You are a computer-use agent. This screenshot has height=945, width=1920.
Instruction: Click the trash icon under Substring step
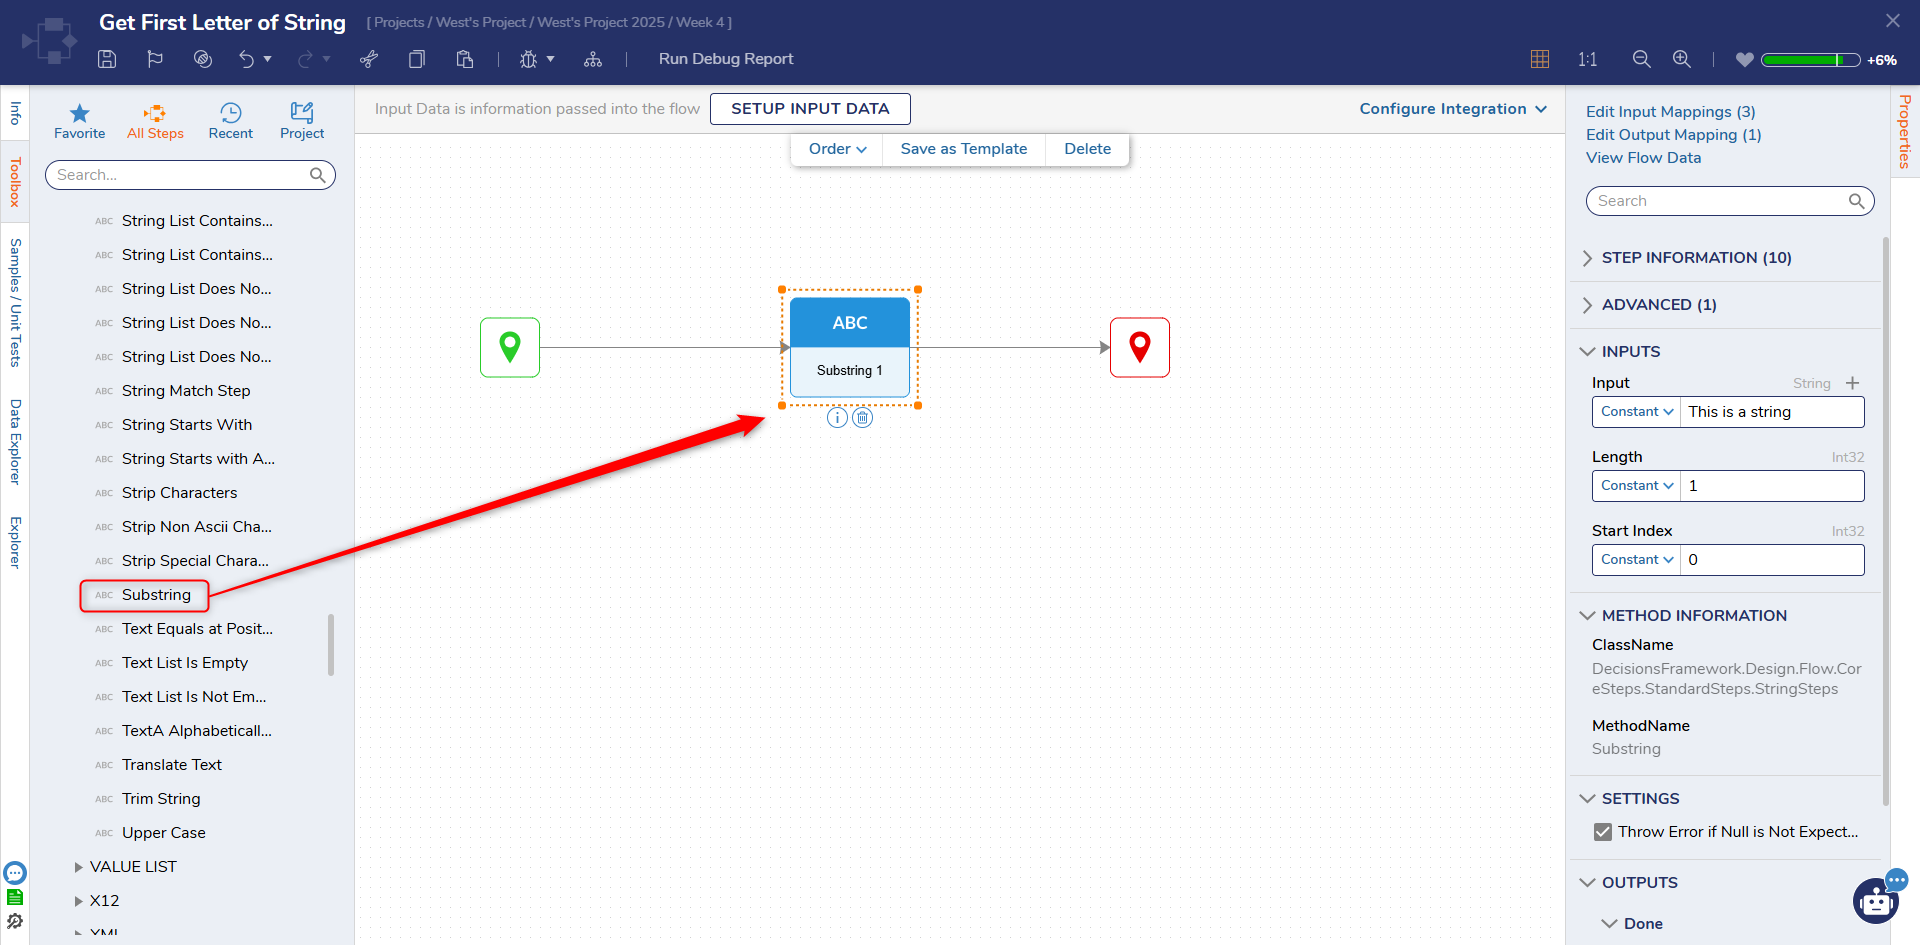[863, 418]
